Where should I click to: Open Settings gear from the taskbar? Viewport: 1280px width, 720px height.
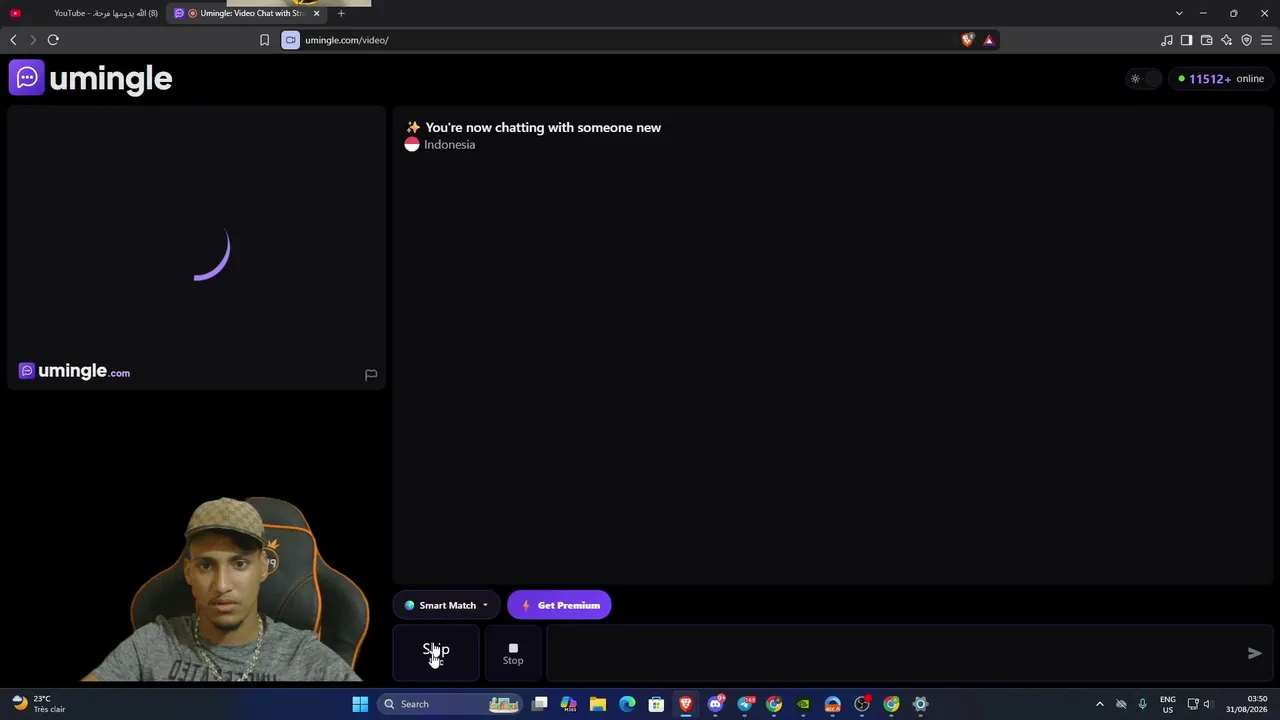[x=921, y=704]
